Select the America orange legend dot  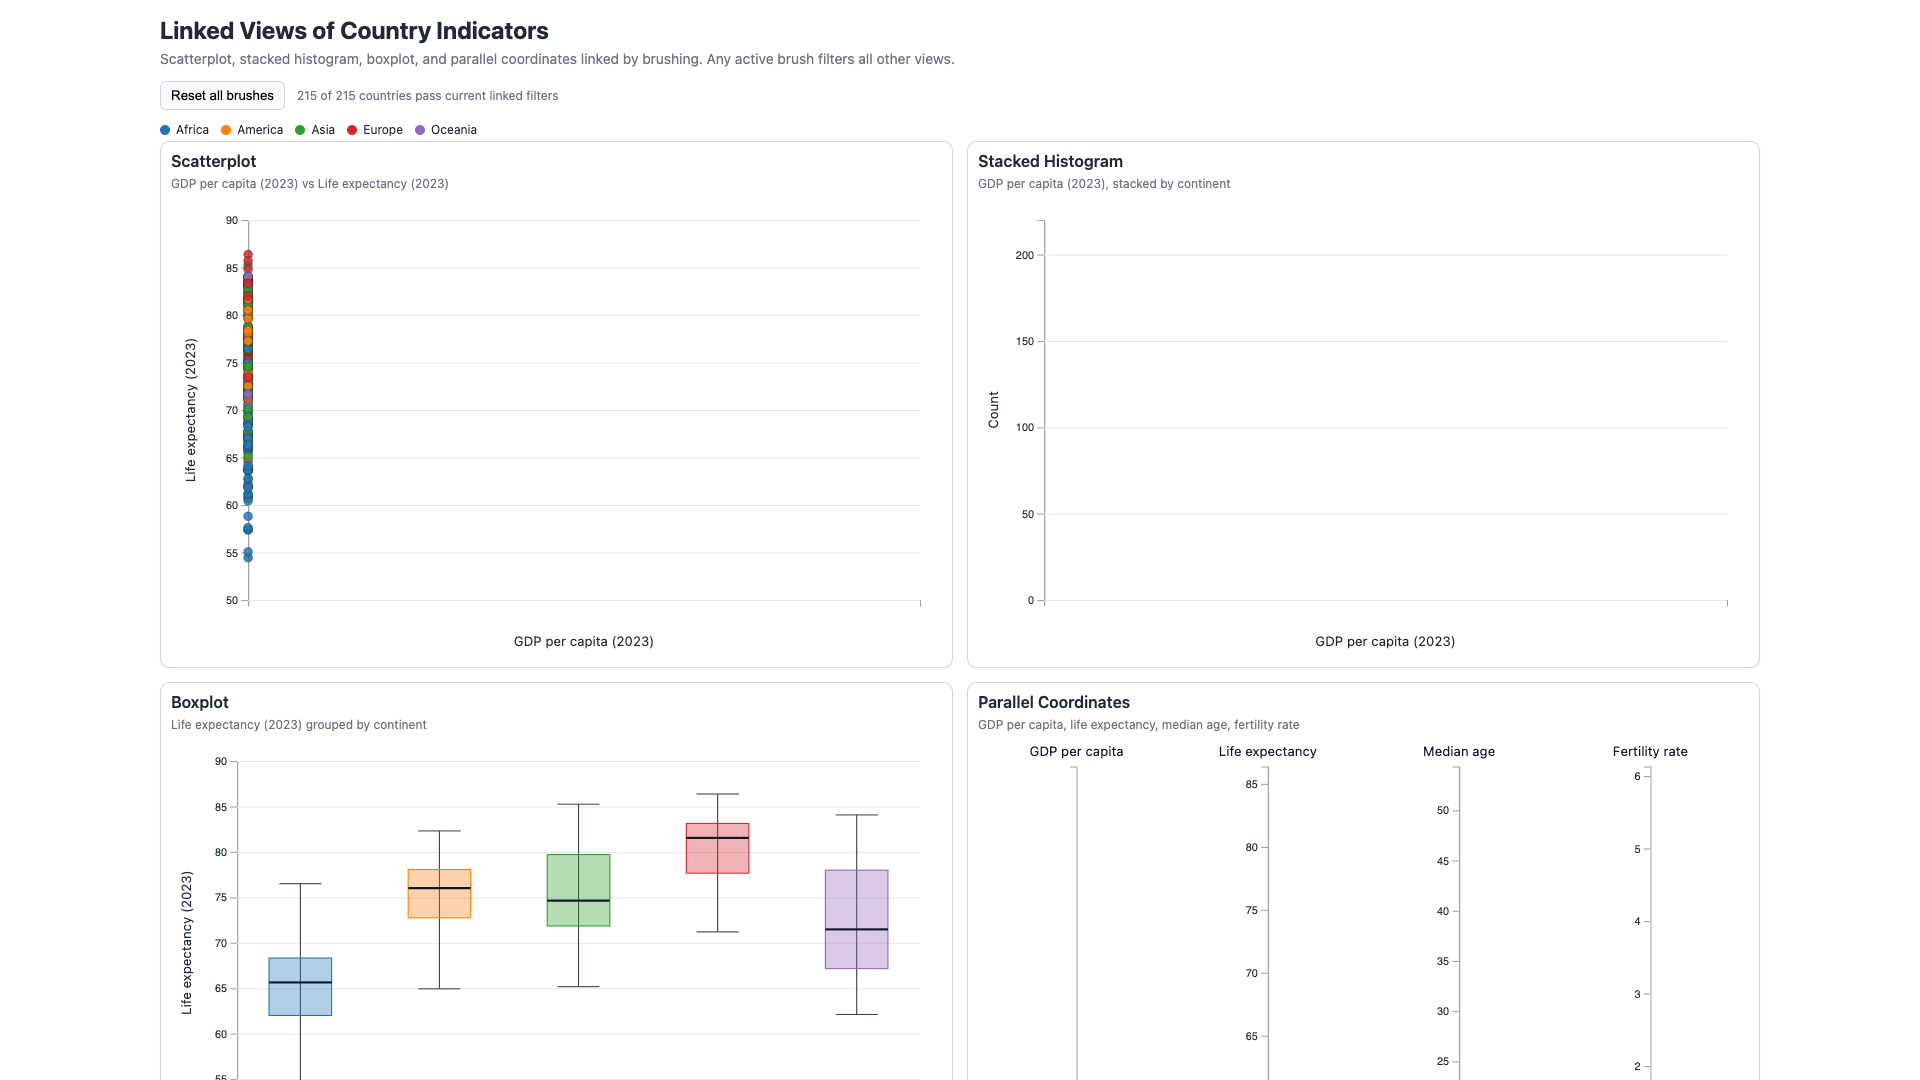pyautogui.click(x=226, y=130)
